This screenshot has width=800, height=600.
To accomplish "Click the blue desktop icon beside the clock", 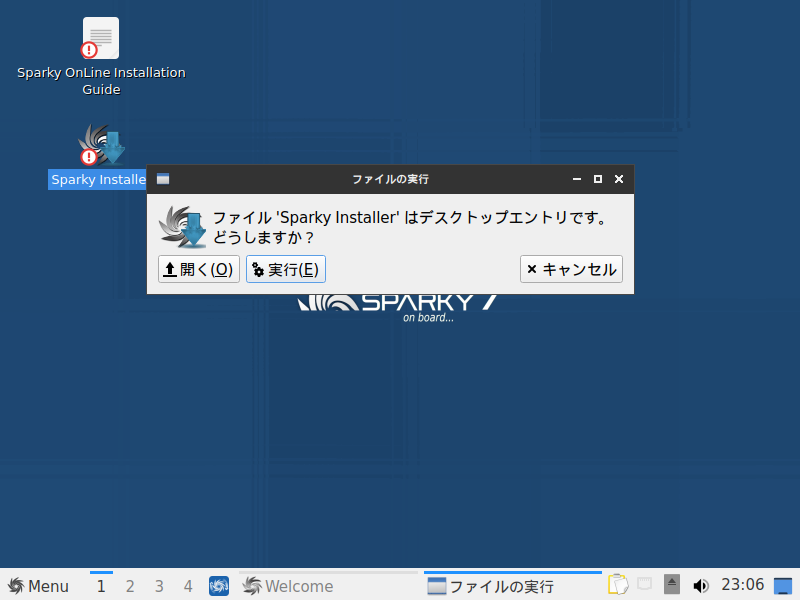I will coord(783,586).
